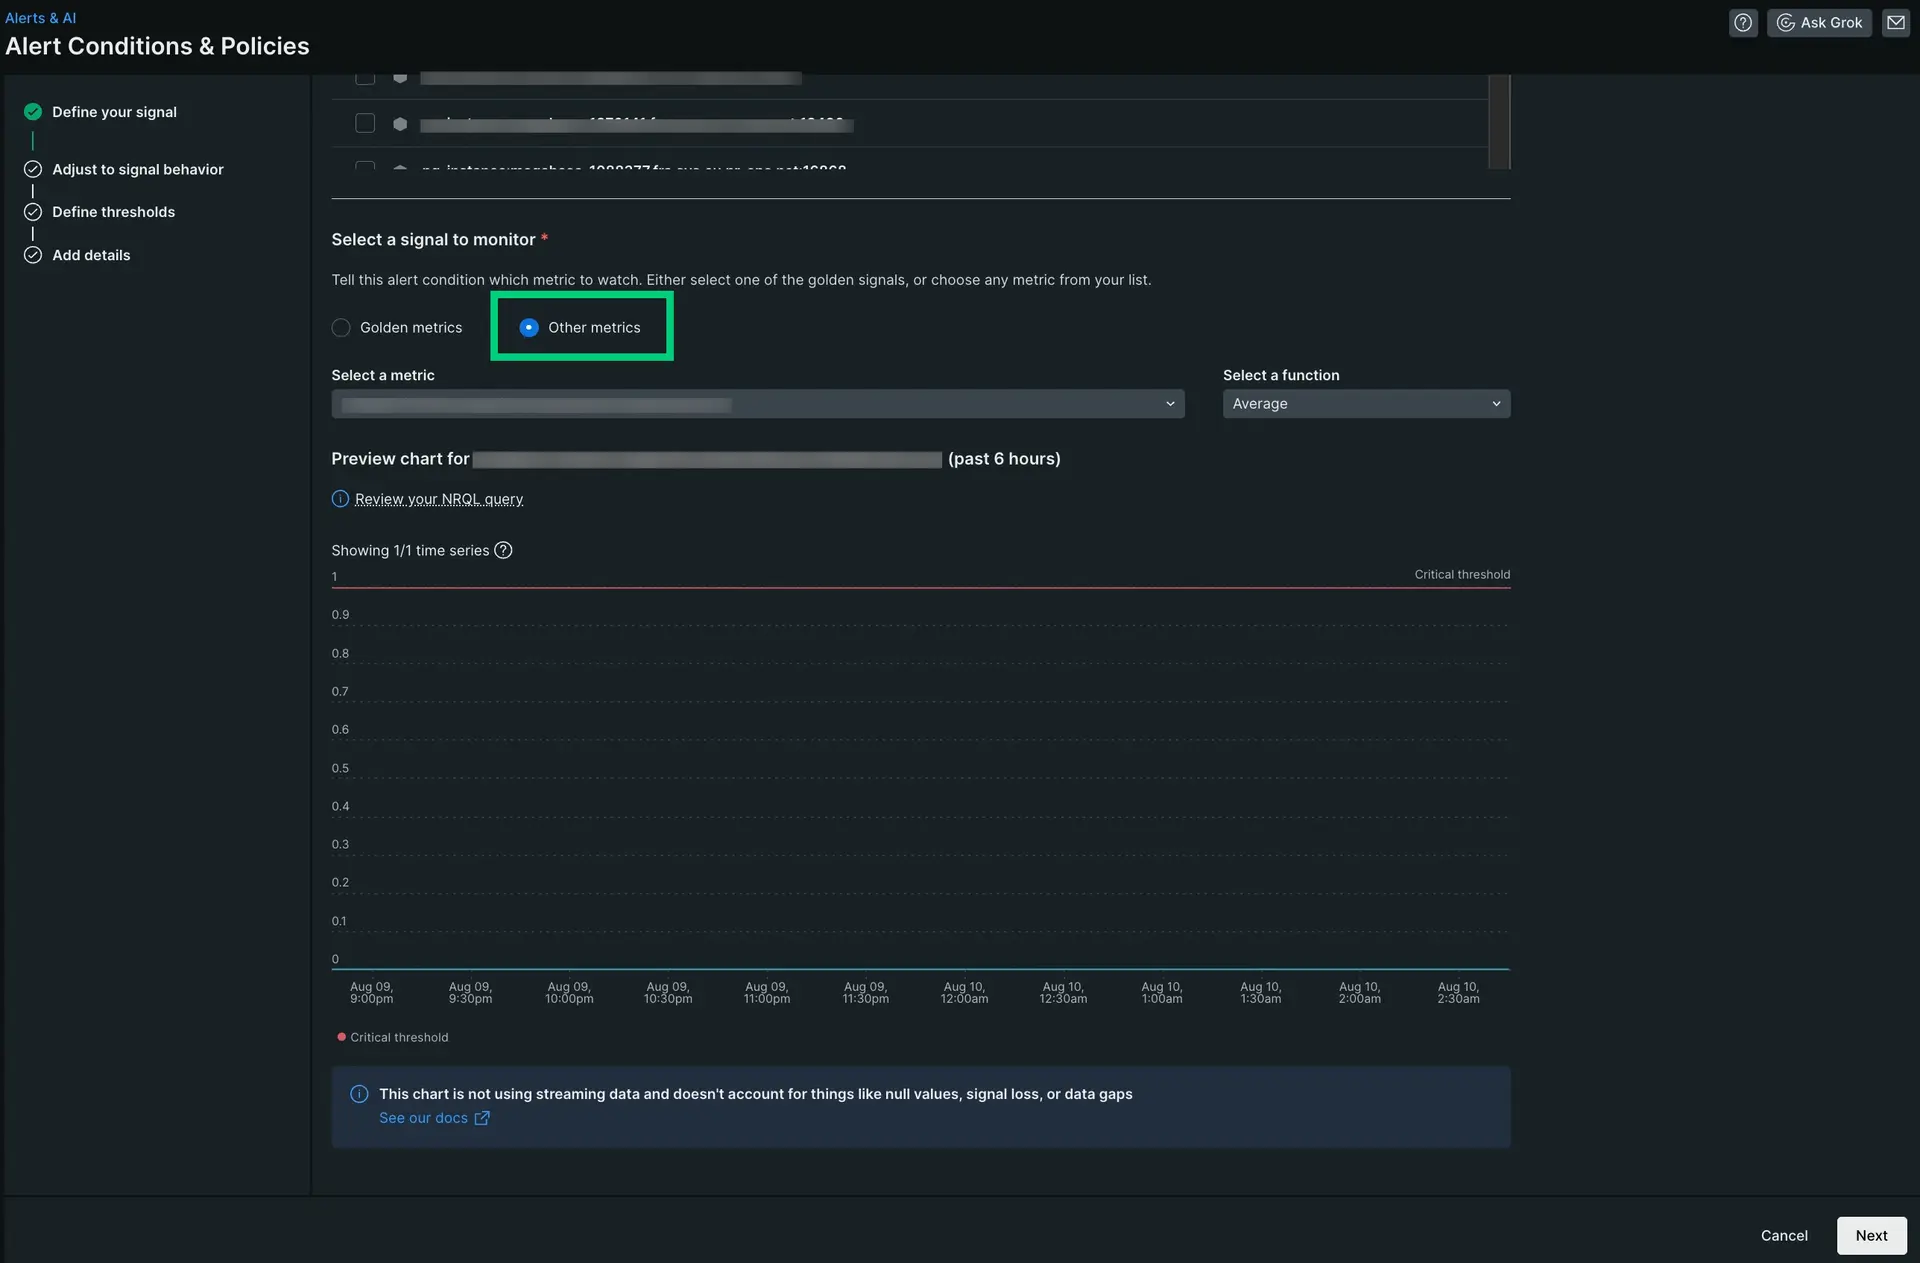Viewport: 1920px width, 1263px height.
Task: Click the external link icon by docs
Action: [482, 1118]
